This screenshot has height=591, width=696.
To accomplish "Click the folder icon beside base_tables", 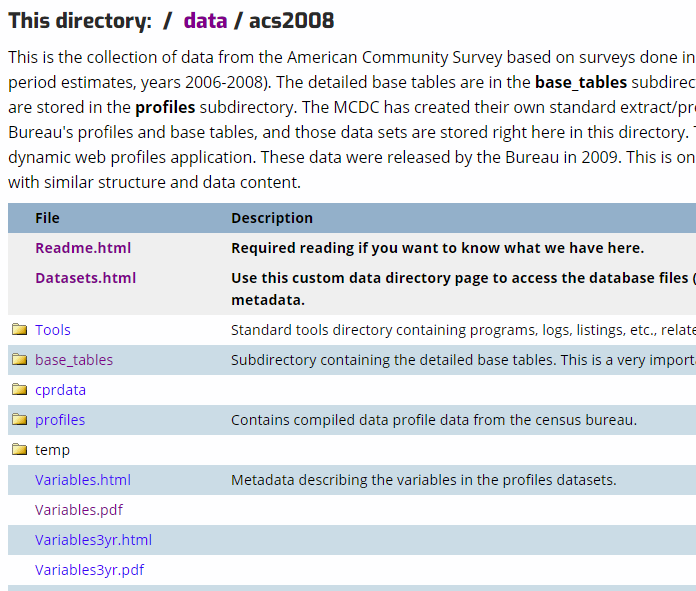I will pyautogui.click(x=19, y=360).
